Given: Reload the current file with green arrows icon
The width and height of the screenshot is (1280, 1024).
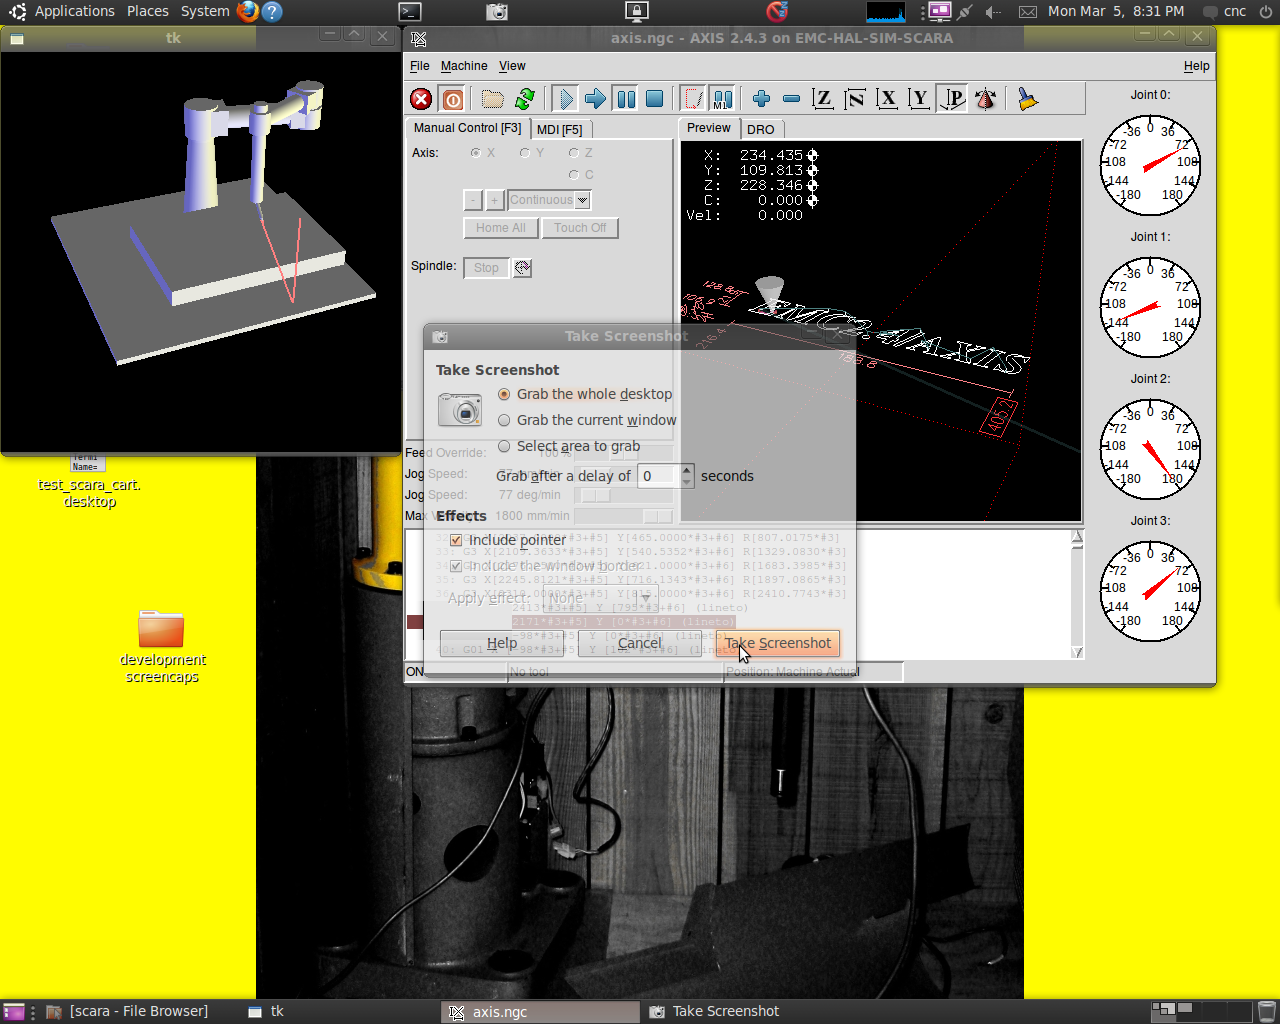Looking at the screenshot, I should (525, 99).
